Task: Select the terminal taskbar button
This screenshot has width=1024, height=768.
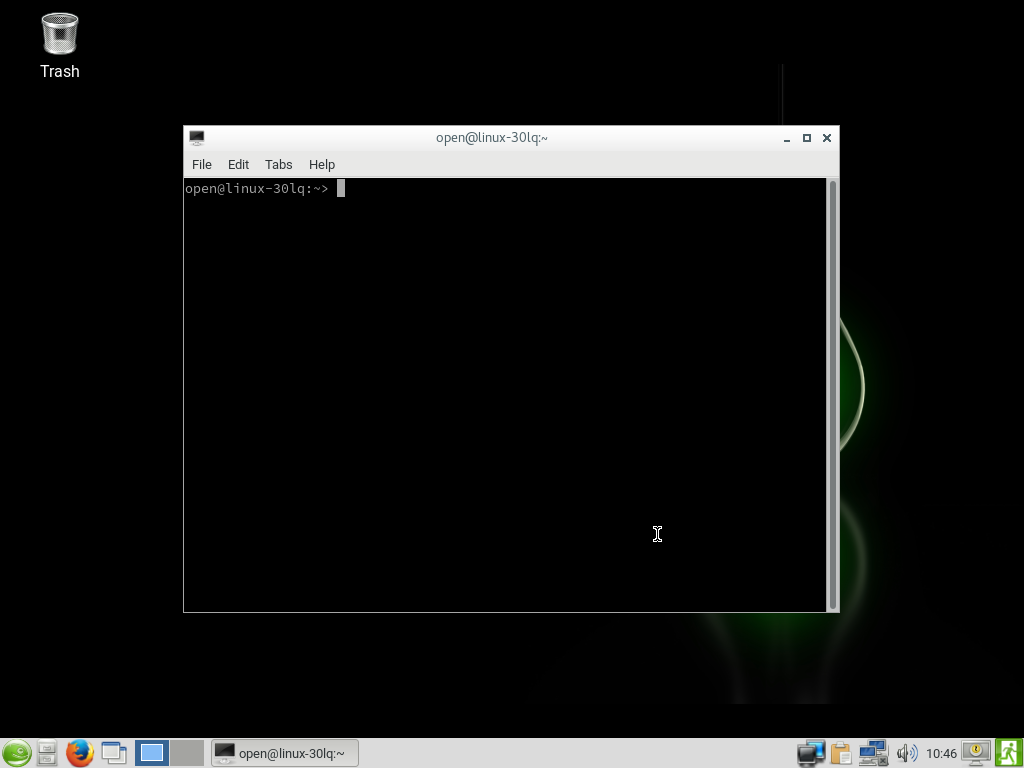Action: point(285,753)
